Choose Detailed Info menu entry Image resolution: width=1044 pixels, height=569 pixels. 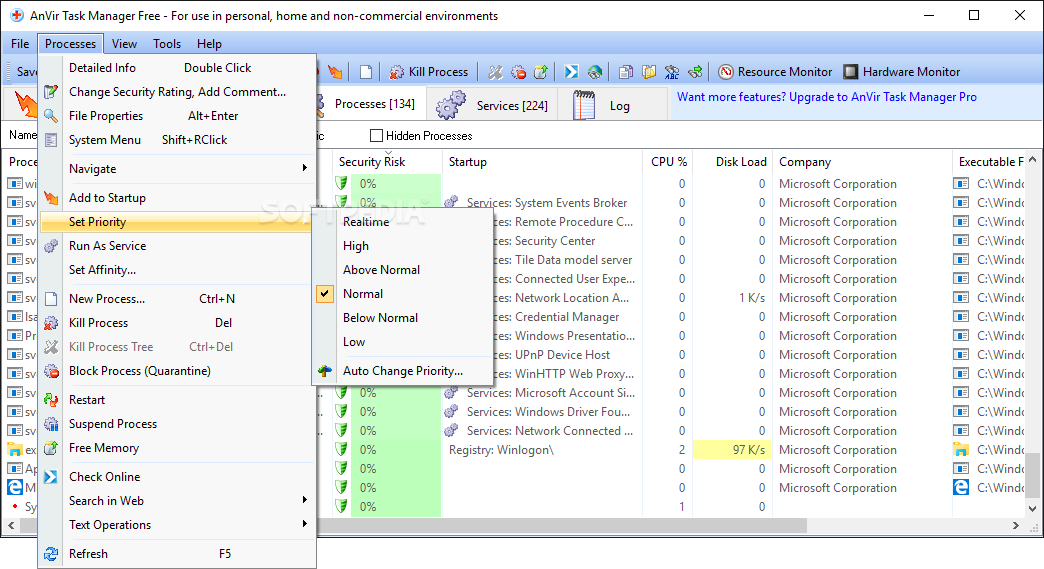pyautogui.click(x=177, y=68)
